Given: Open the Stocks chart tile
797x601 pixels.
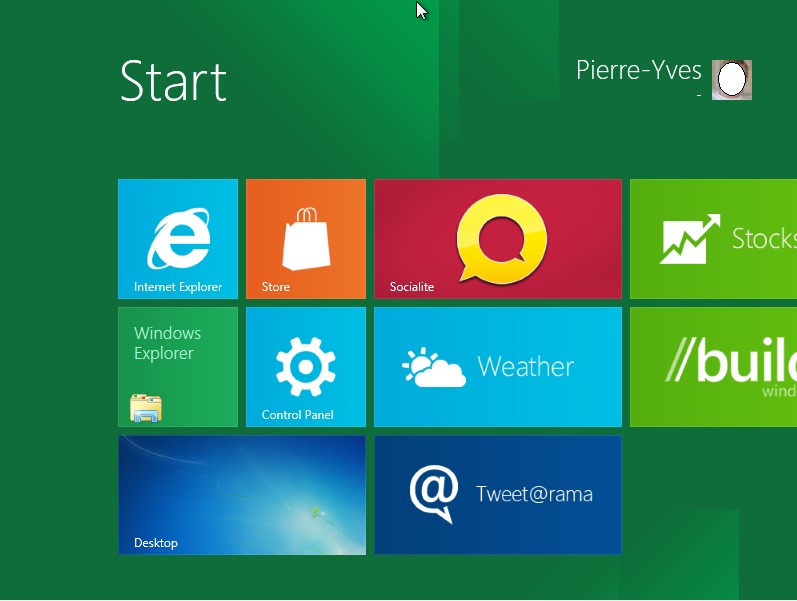Looking at the screenshot, I should tap(714, 239).
